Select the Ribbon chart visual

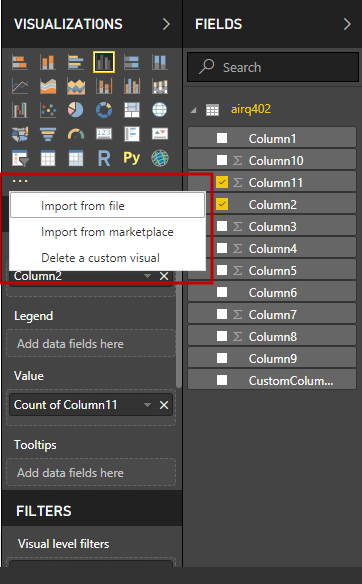point(159,86)
